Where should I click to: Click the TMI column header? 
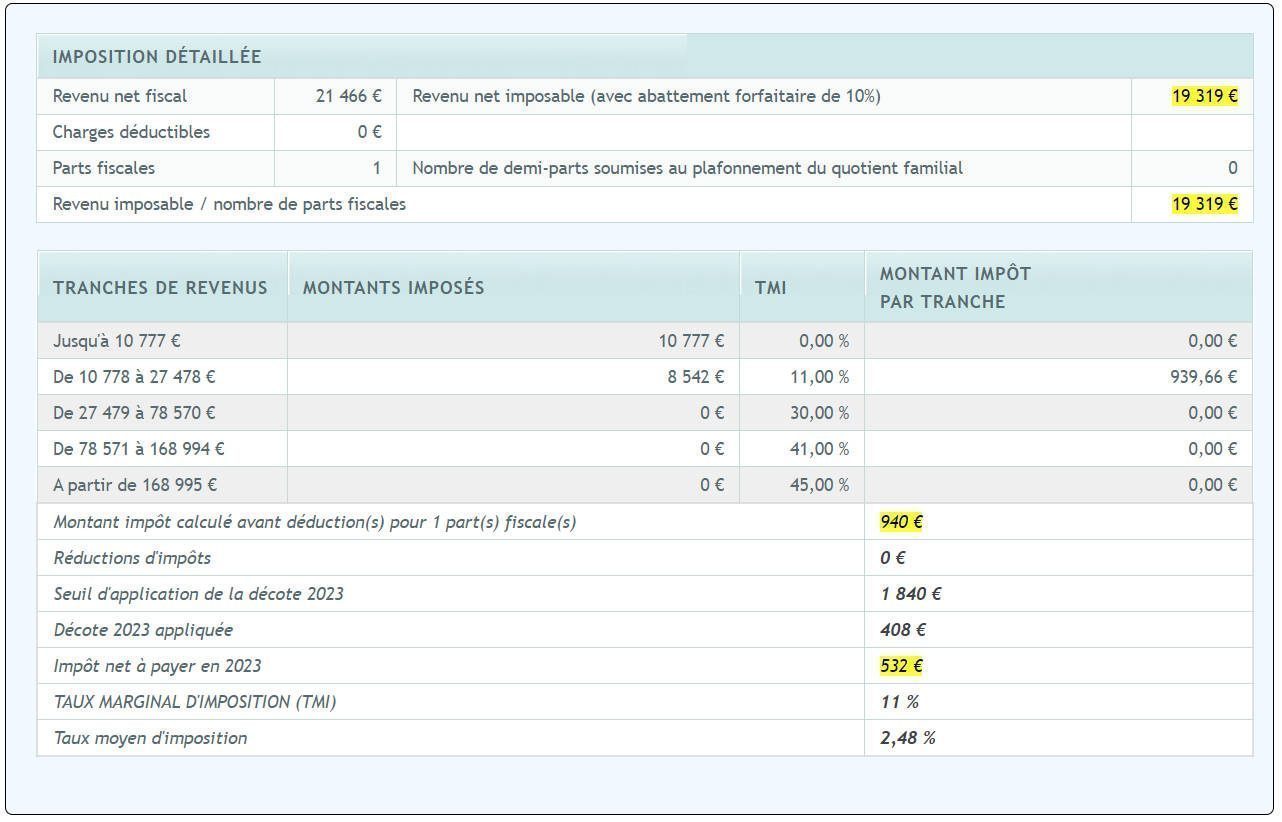(x=770, y=288)
